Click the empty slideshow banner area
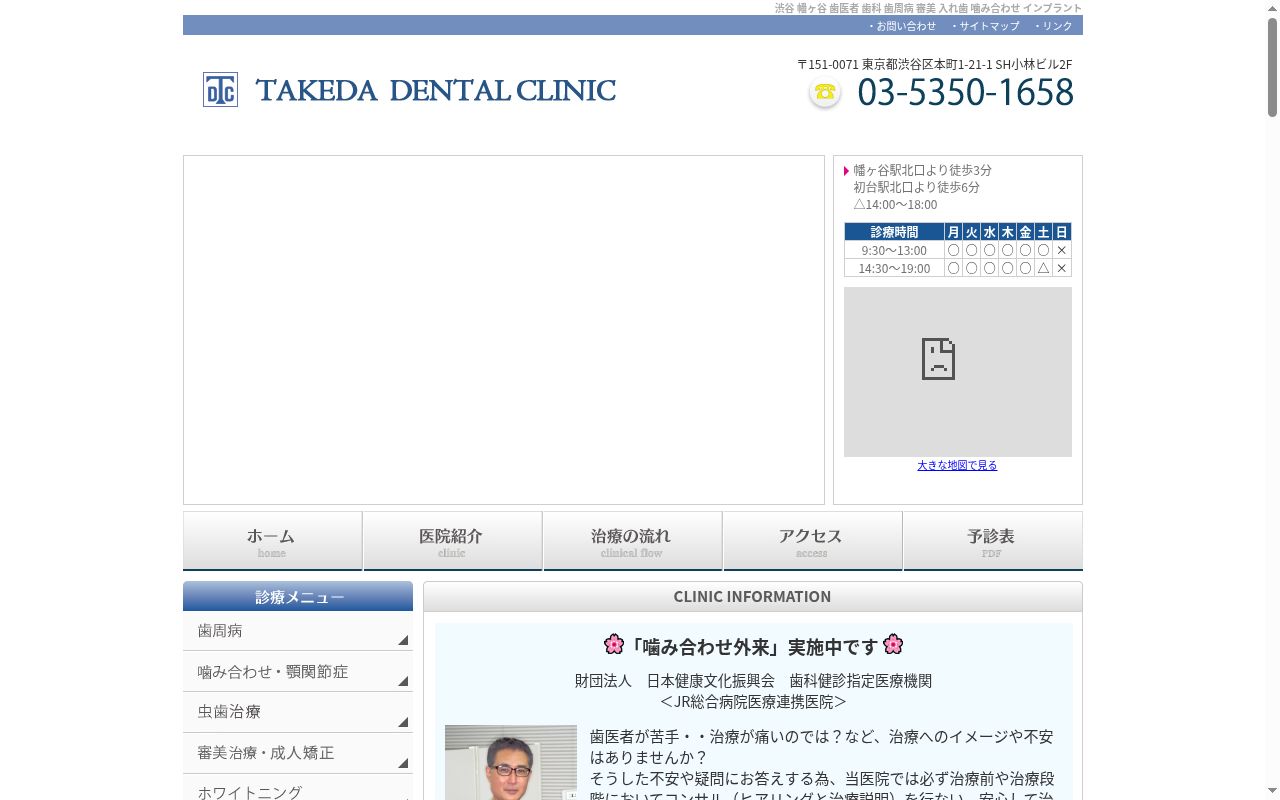 pyautogui.click(x=504, y=330)
